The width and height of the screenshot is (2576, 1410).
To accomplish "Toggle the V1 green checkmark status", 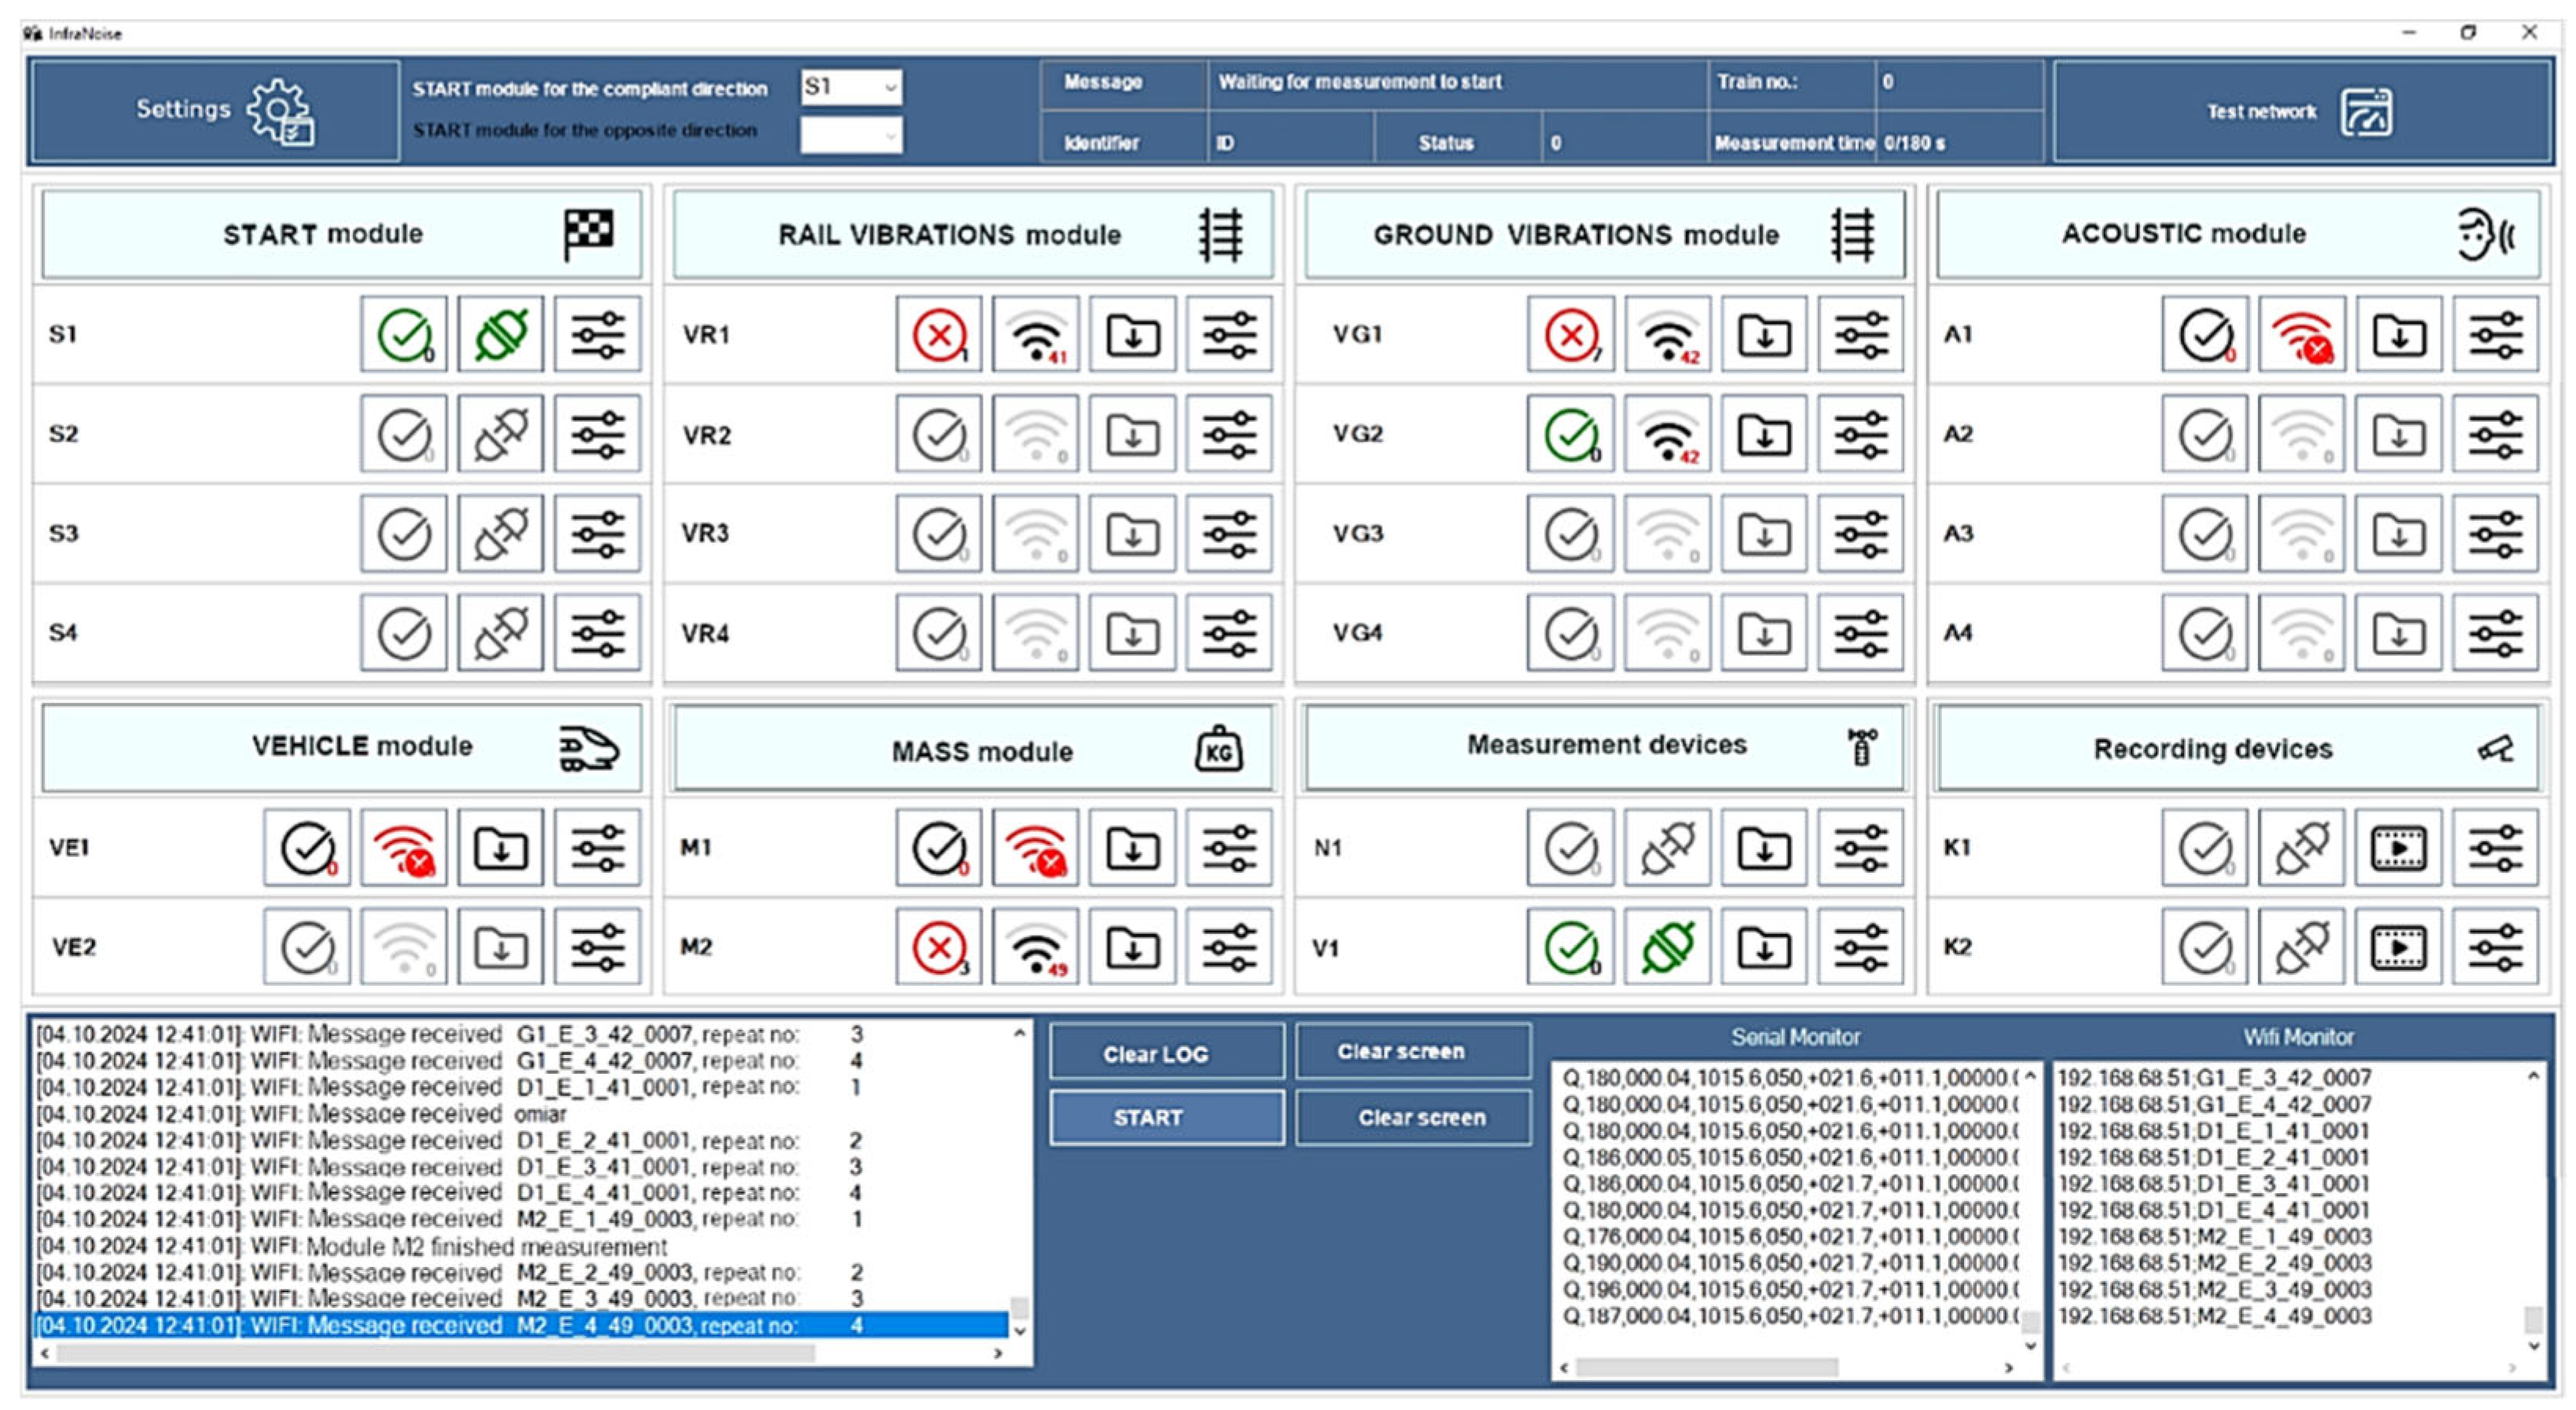I will tap(1570, 947).
